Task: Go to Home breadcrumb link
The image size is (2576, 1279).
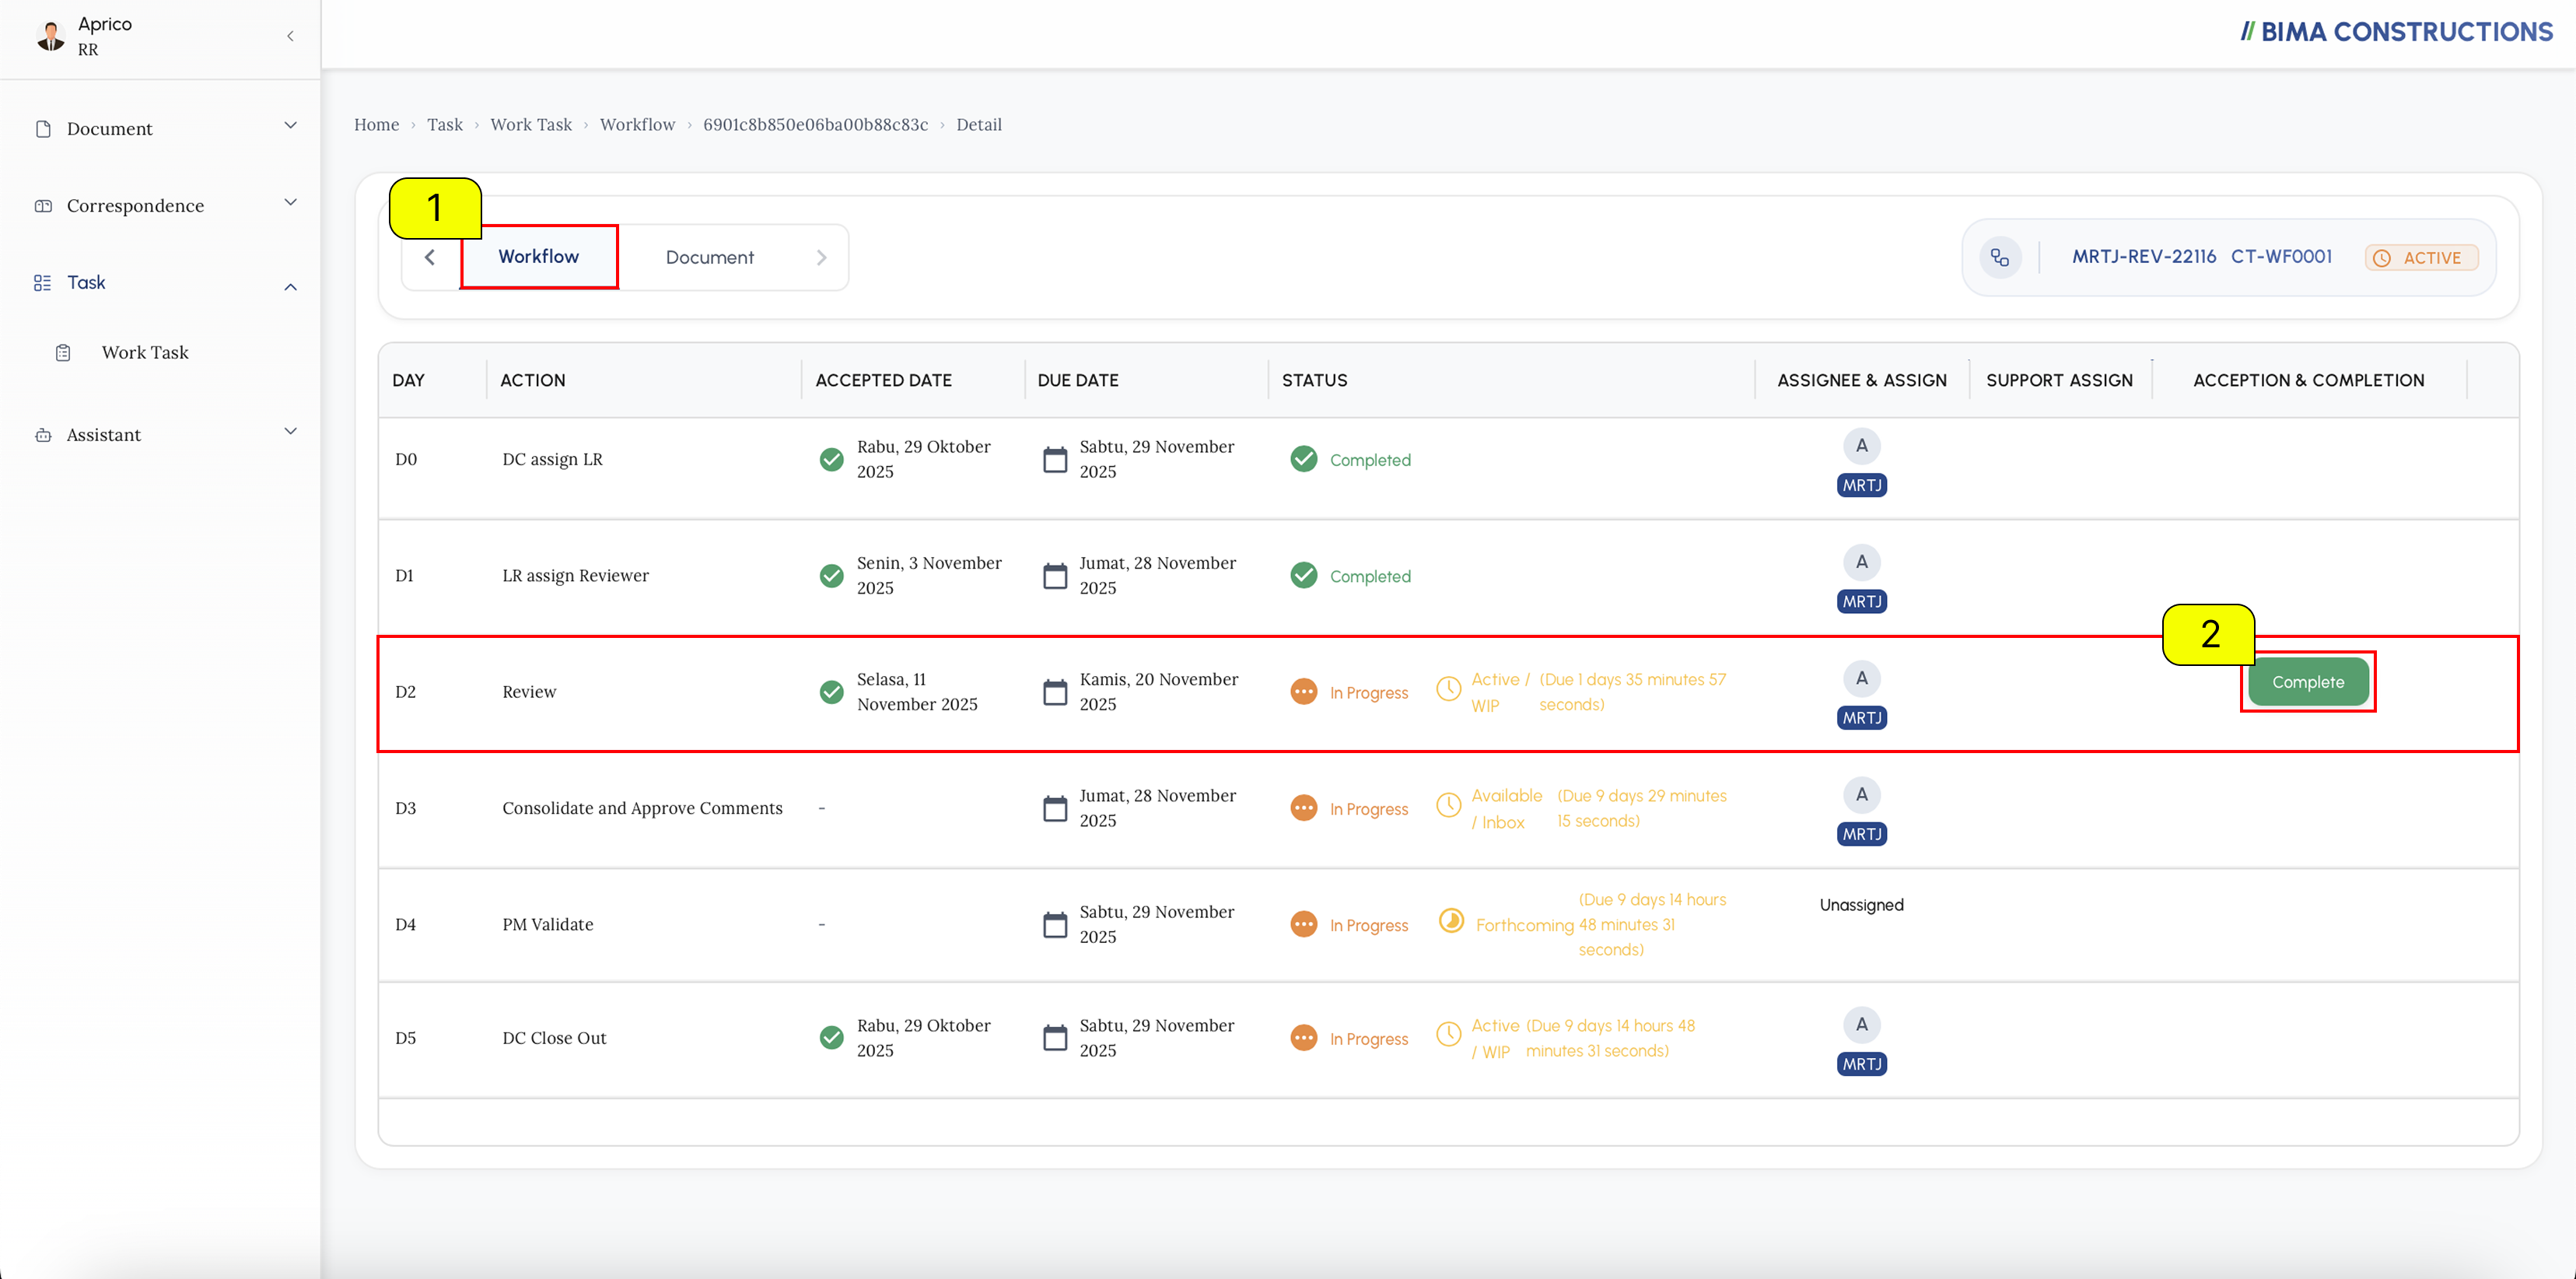Action: click(x=376, y=125)
